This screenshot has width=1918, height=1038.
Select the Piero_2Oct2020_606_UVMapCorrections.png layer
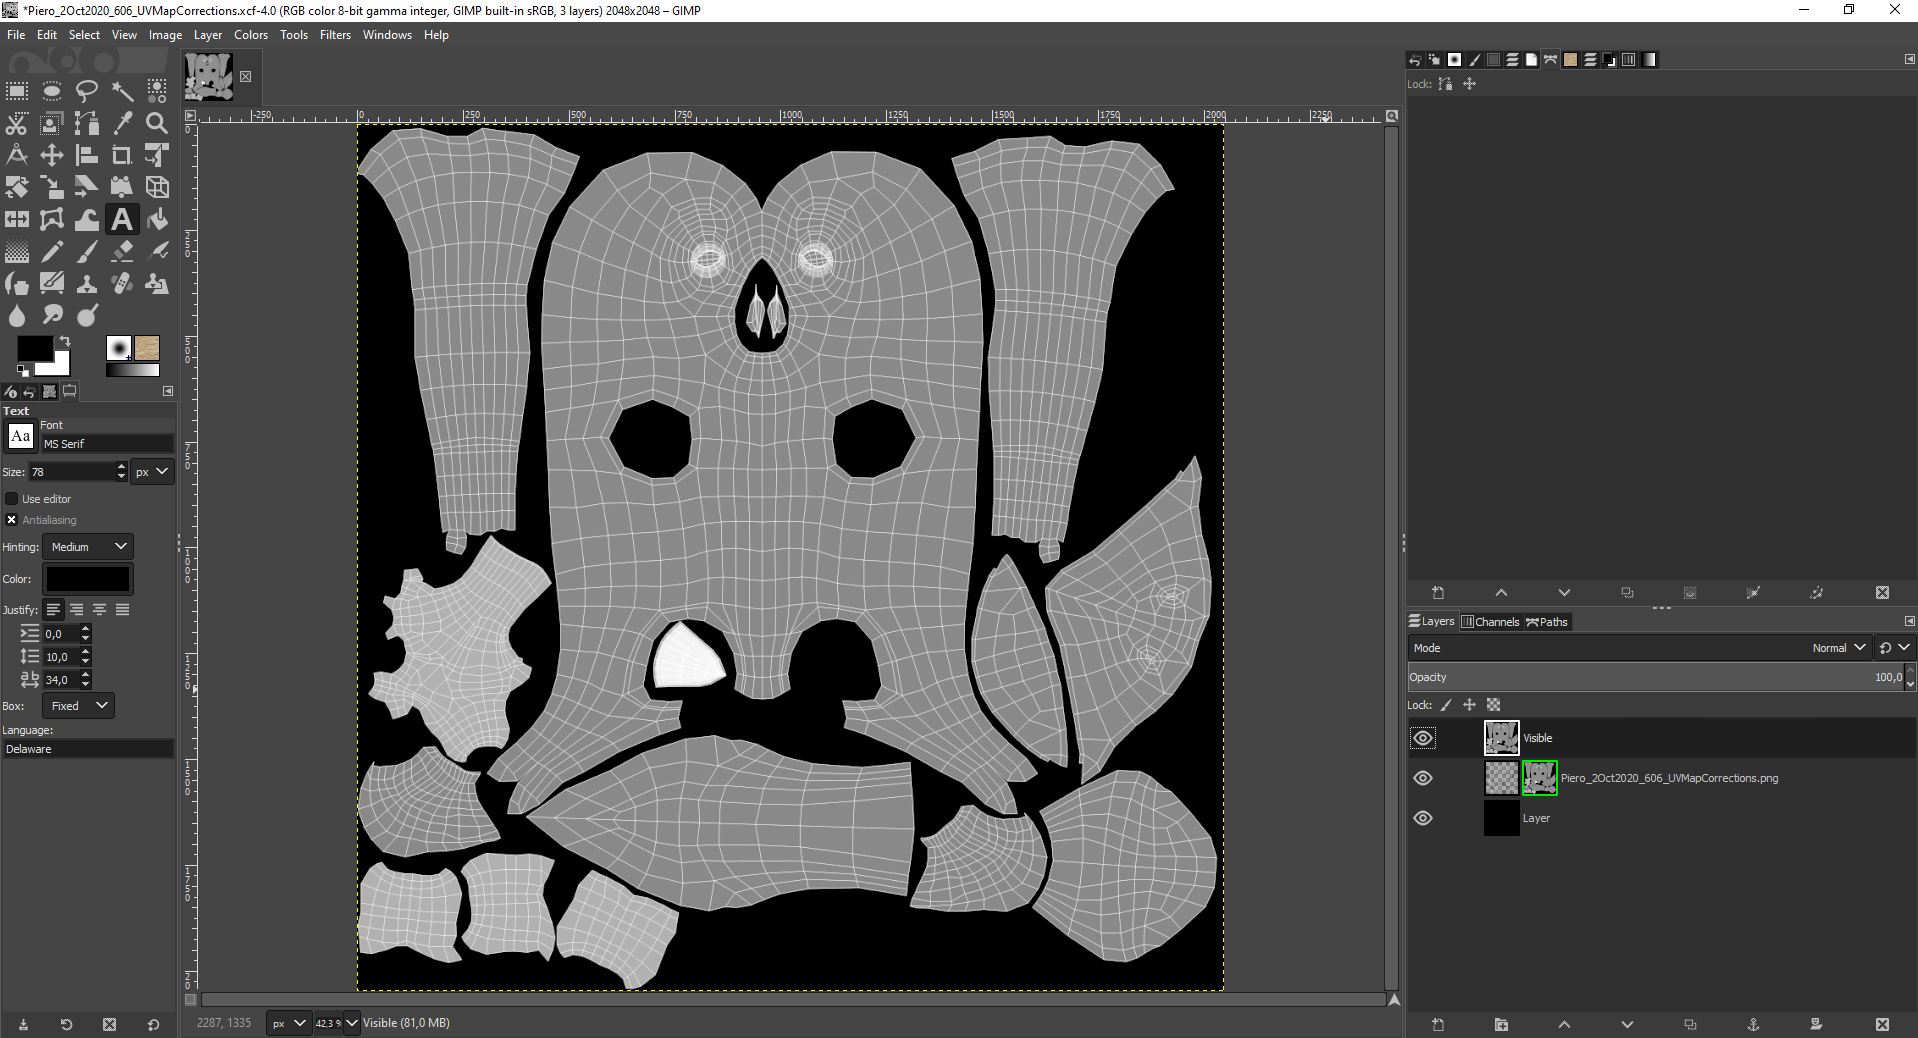pos(1668,778)
